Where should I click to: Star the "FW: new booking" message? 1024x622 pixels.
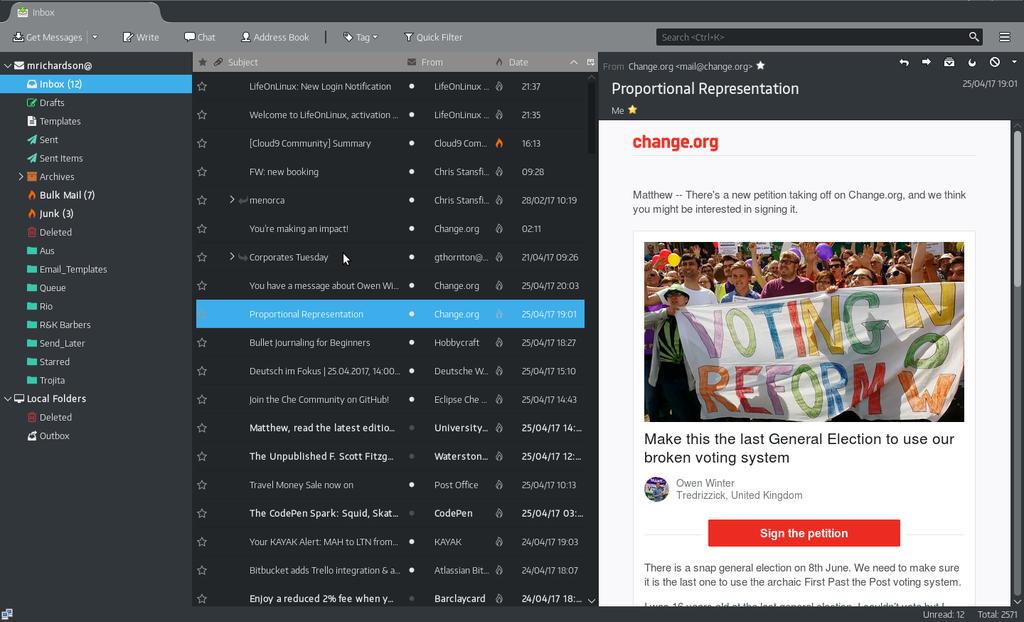pyautogui.click(x=202, y=172)
